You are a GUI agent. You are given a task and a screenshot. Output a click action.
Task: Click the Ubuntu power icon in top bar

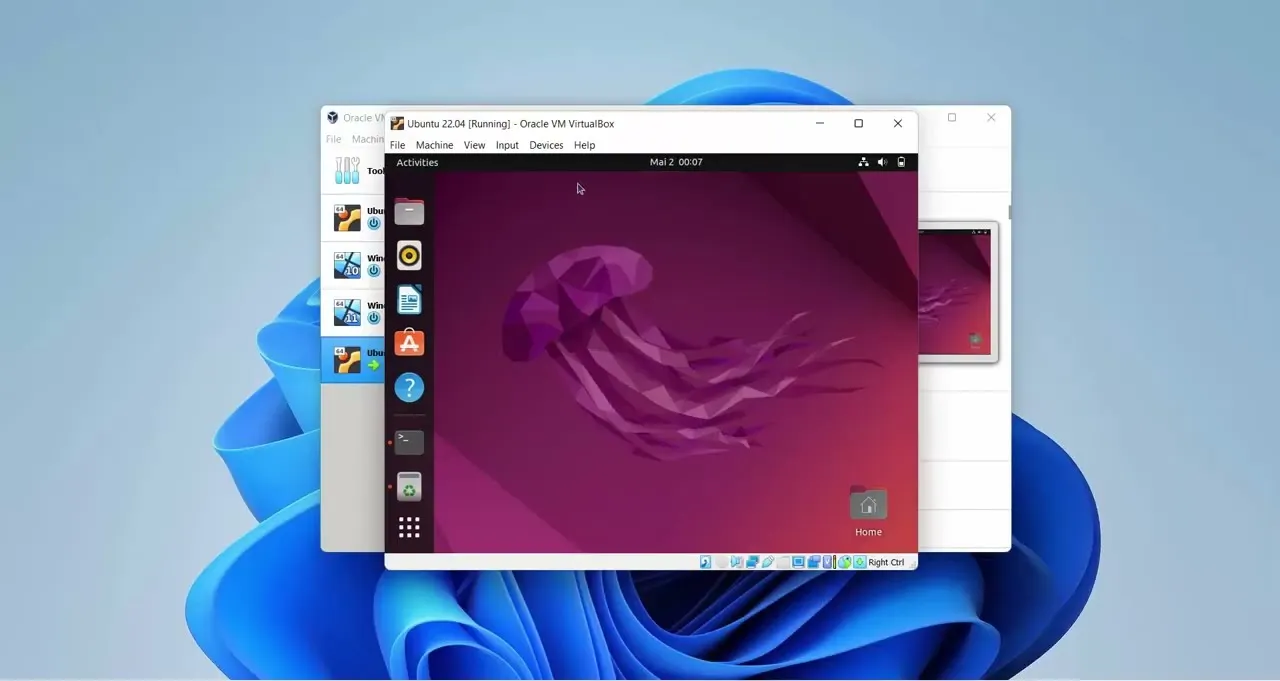coord(901,162)
